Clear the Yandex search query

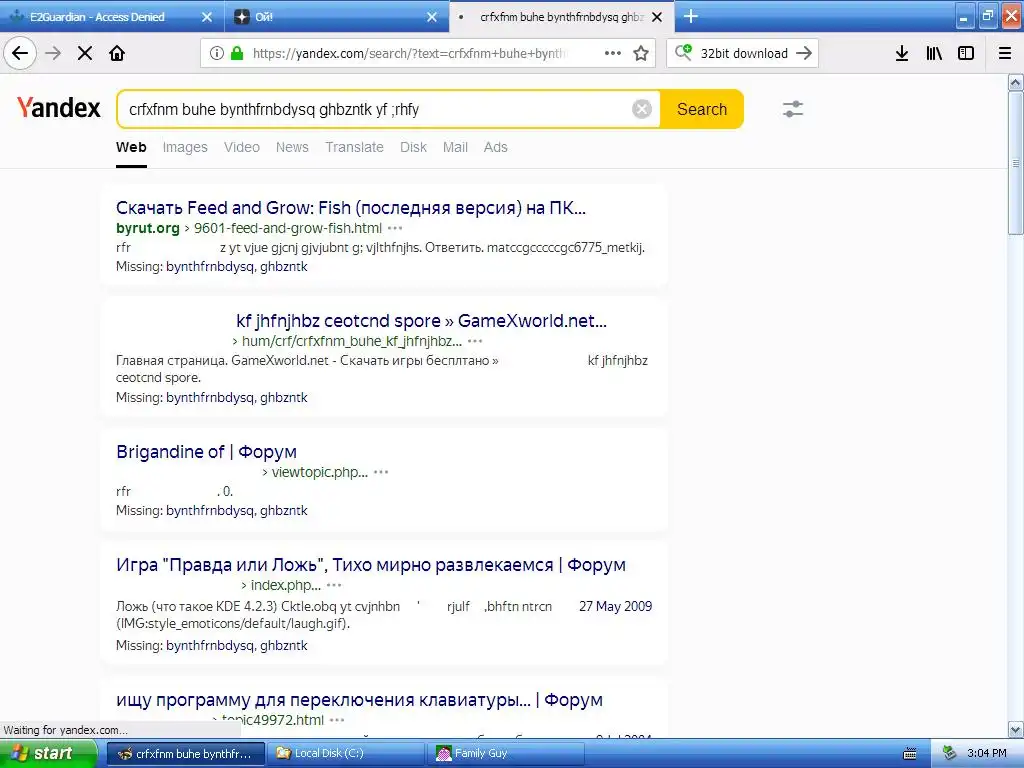642,109
